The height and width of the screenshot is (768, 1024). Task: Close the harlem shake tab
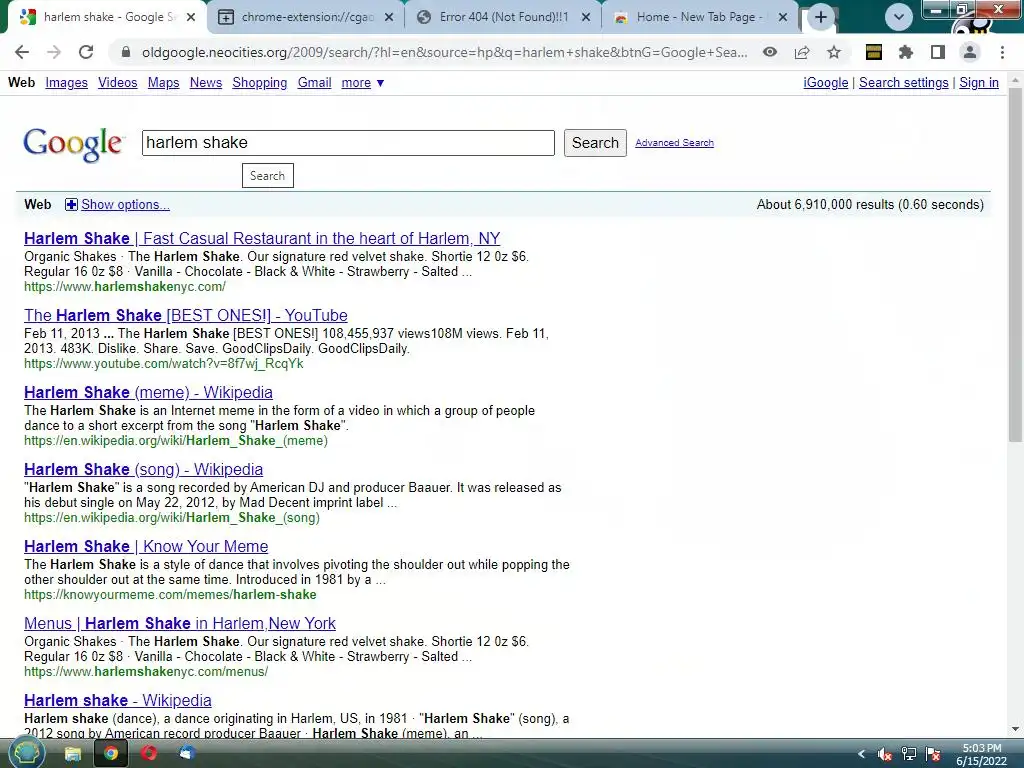click(191, 17)
